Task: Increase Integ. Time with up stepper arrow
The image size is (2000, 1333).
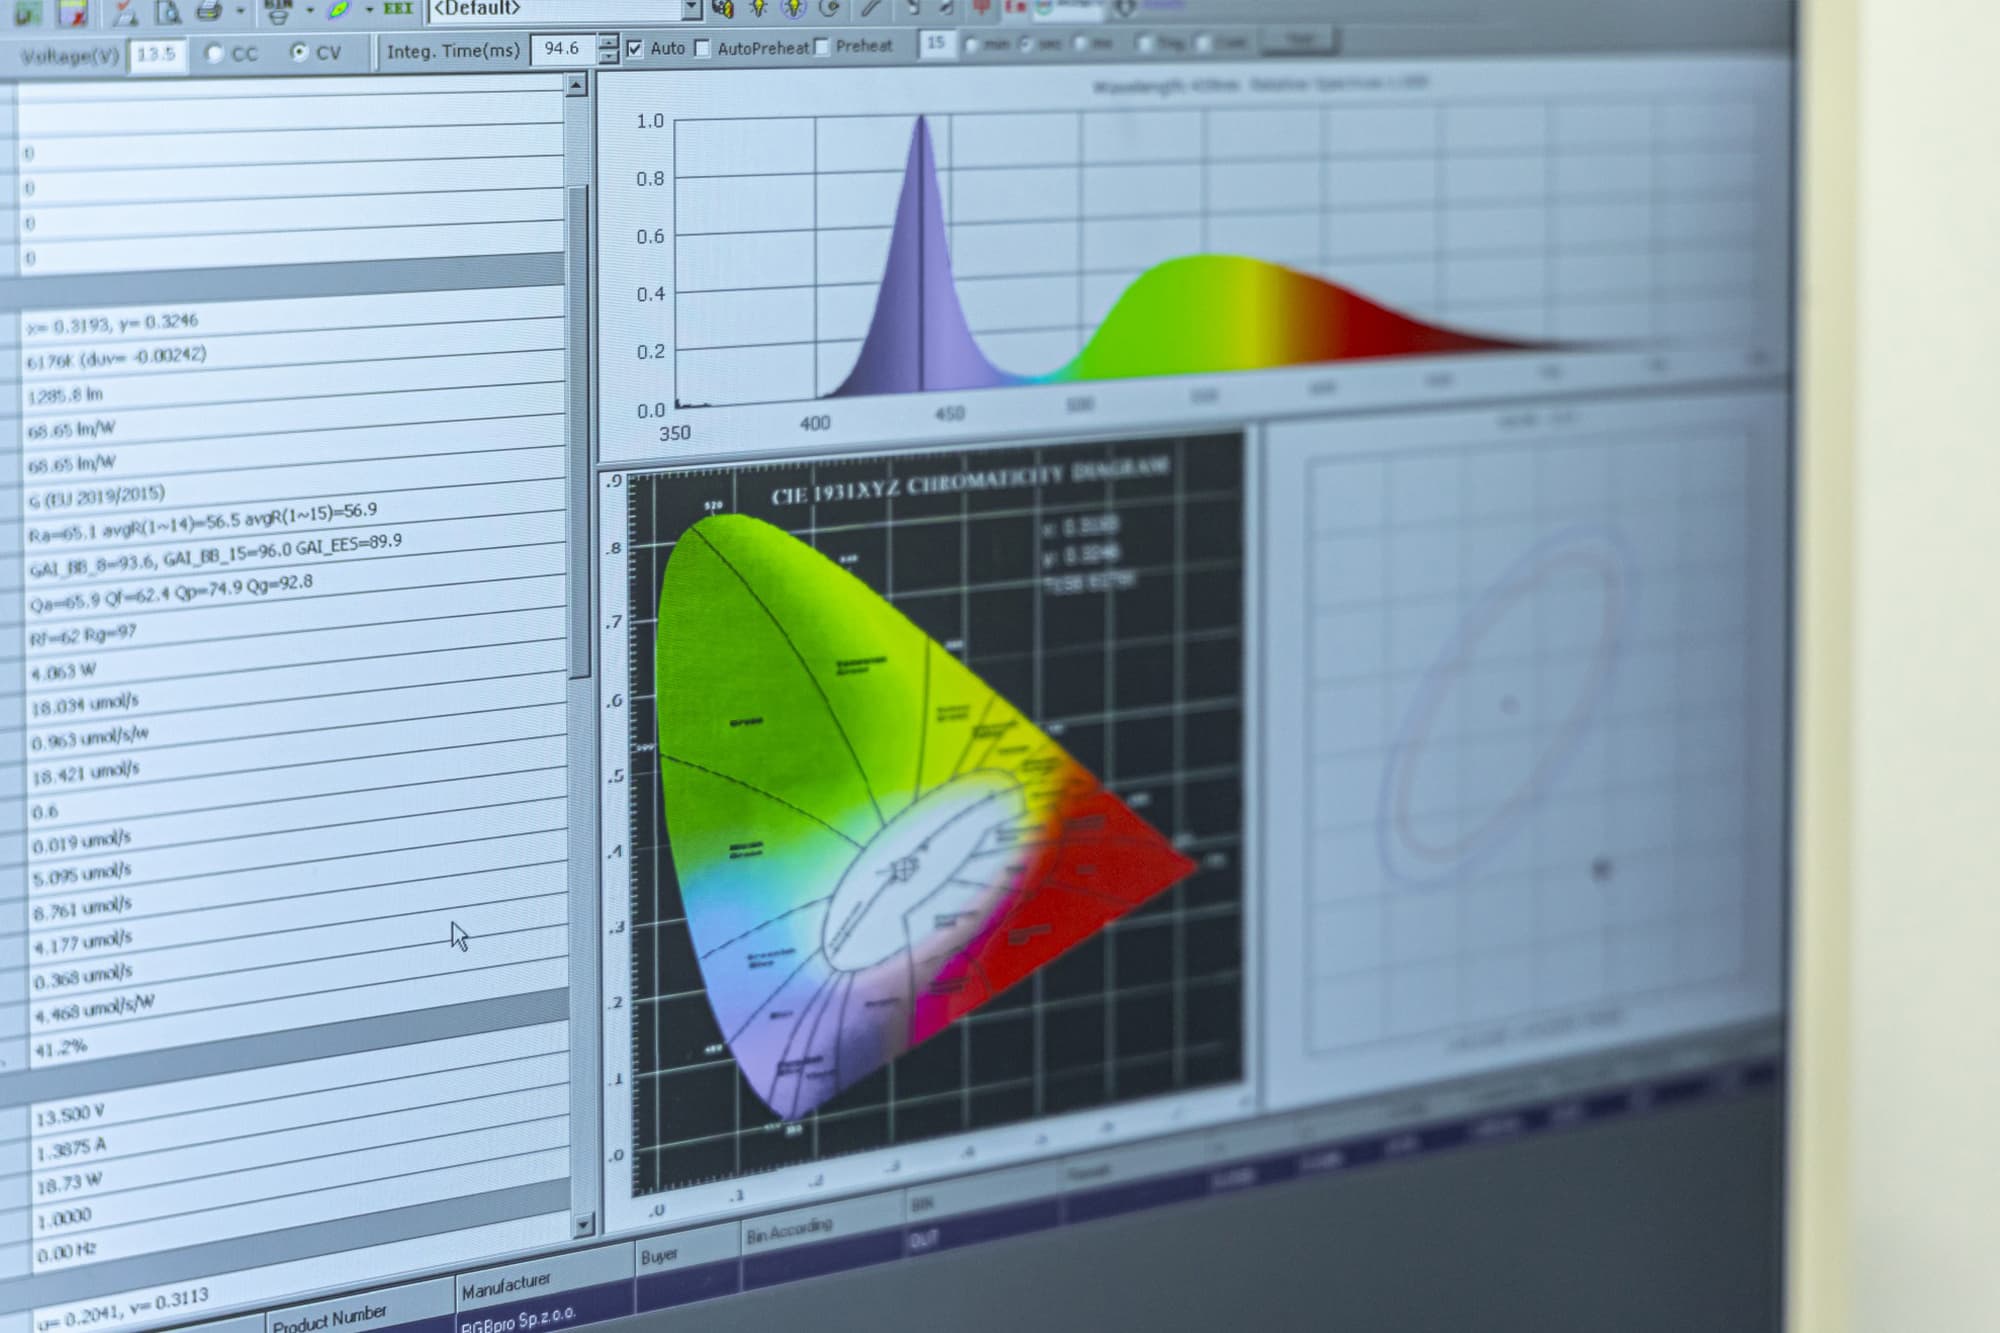Action: pyautogui.click(x=608, y=41)
